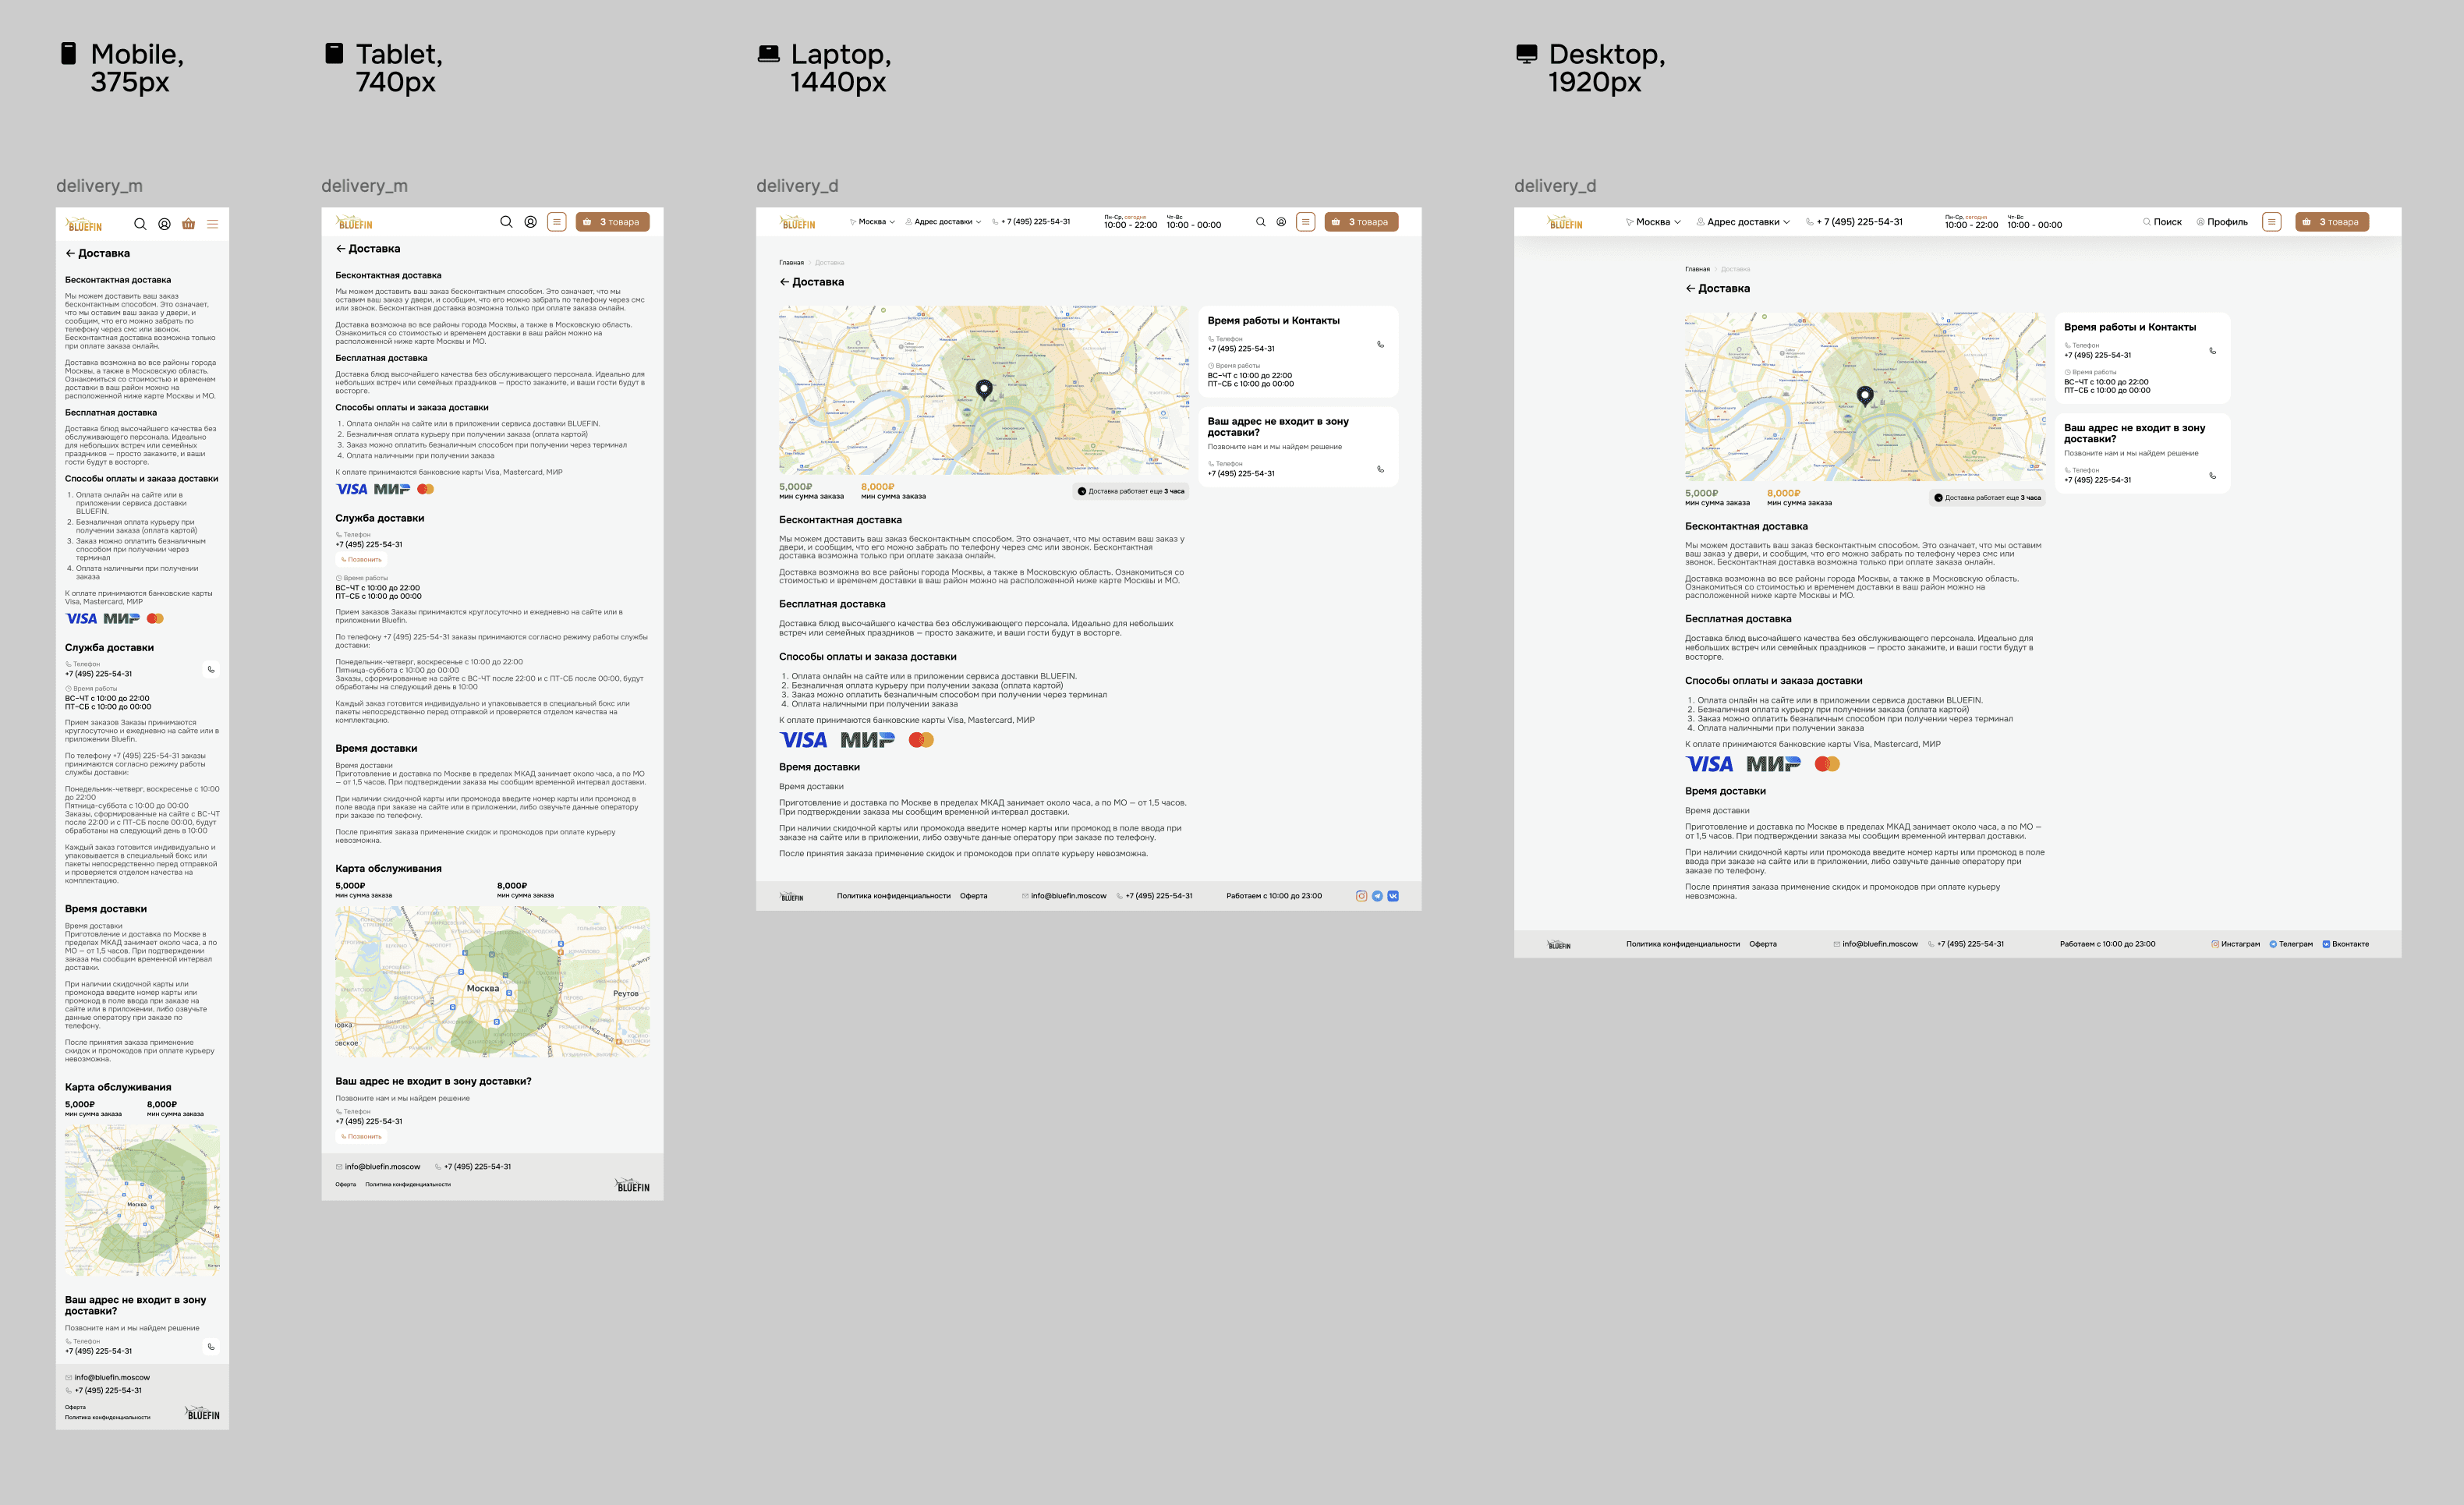Click the Позвонить button under Служба доставки in the tablet frame
The height and width of the screenshot is (1505, 2464).
[x=361, y=560]
